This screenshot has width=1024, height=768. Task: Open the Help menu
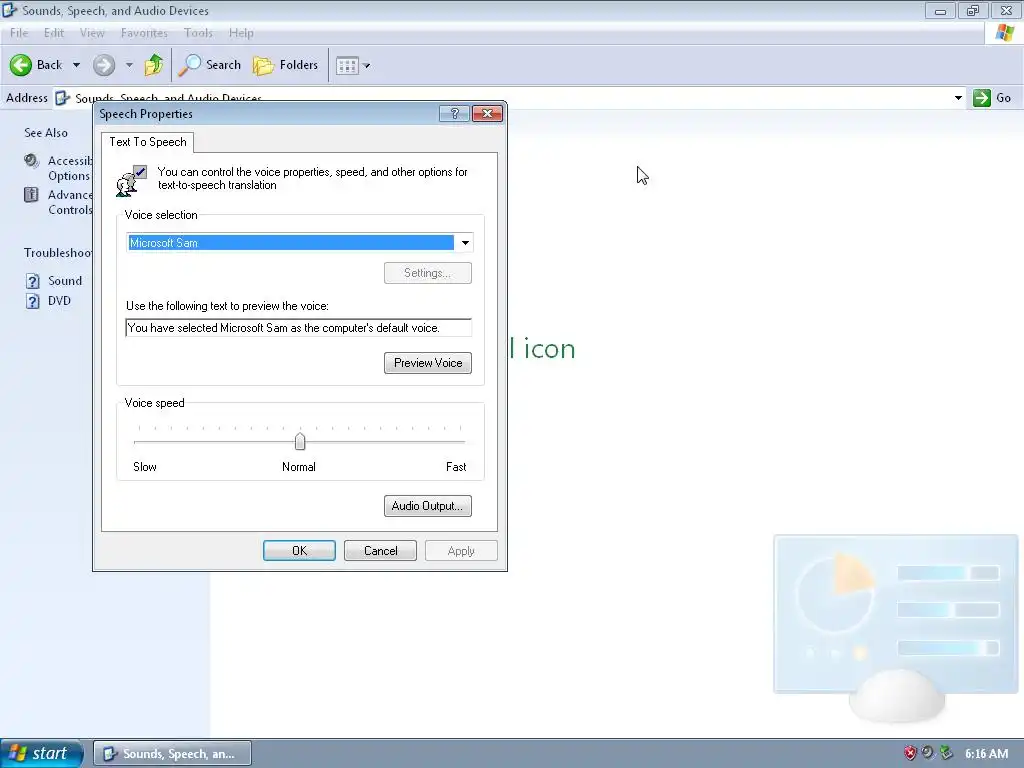pos(241,33)
